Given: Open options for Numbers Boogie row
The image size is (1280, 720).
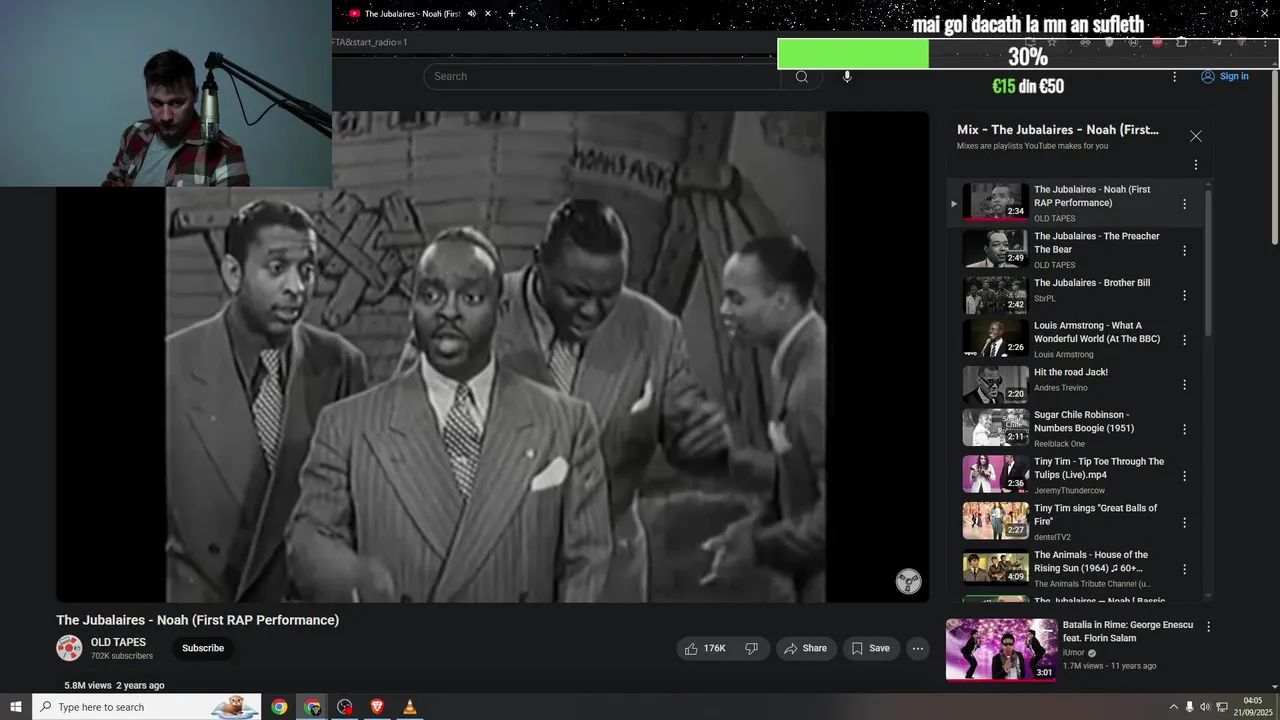Looking at the screenshot, I should pos(1185,429).
